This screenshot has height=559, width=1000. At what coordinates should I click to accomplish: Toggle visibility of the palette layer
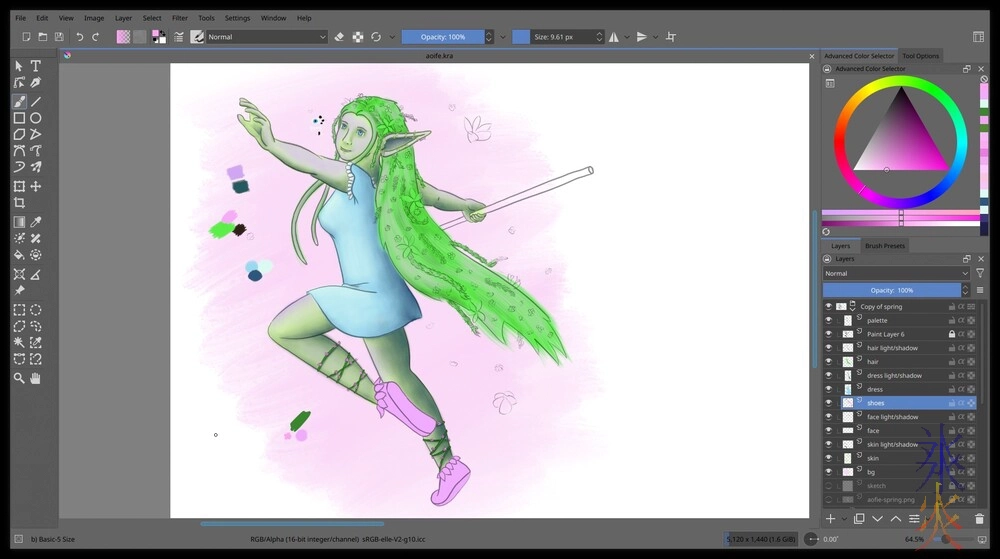(x=828, y=321)
